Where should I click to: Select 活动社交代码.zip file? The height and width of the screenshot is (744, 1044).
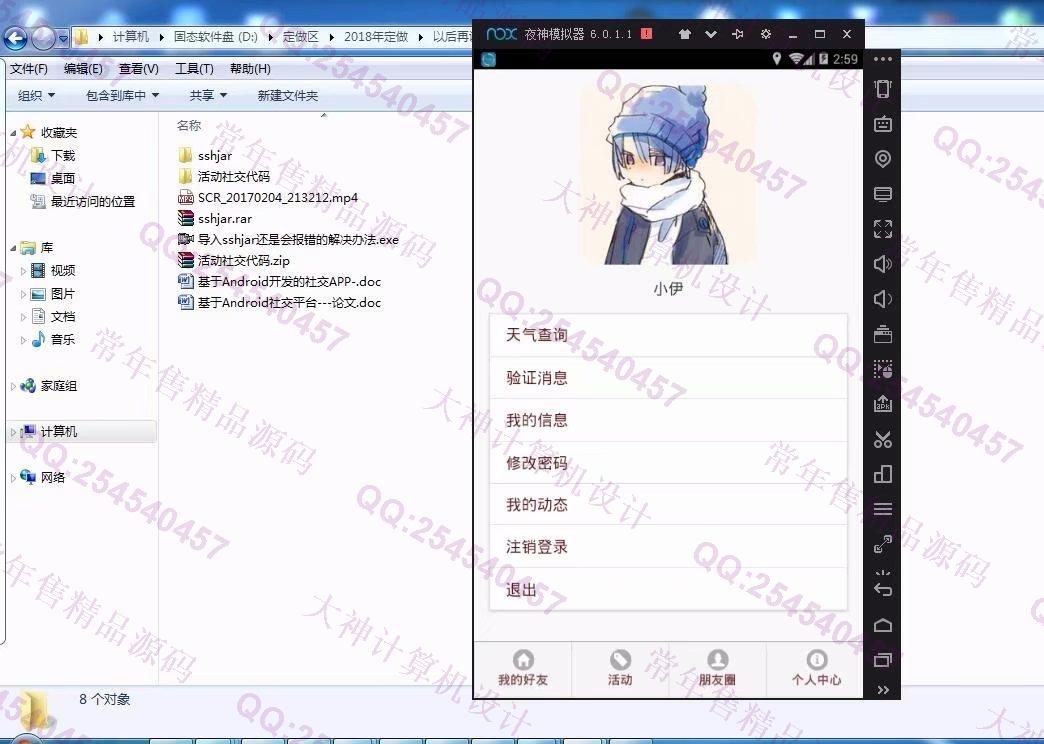234,260
